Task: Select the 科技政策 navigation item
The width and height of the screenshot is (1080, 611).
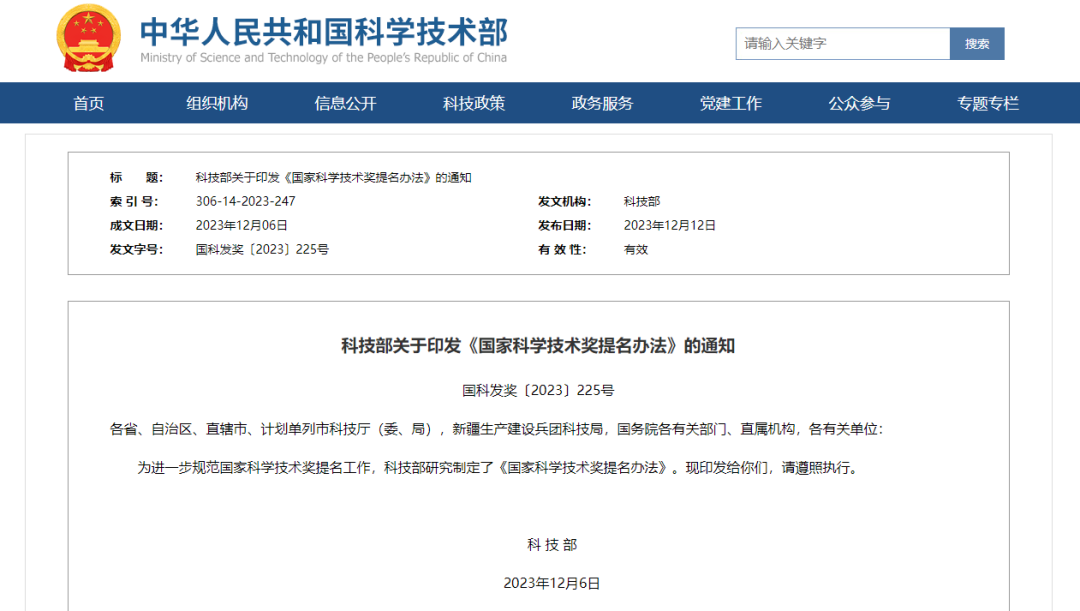Action: tap(474, 103)
